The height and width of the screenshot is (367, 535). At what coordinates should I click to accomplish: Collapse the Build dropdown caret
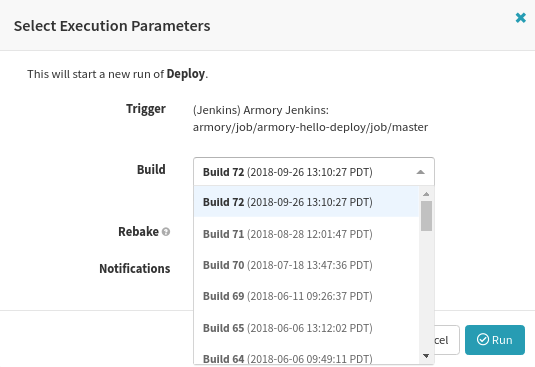(x=420, y=172)
